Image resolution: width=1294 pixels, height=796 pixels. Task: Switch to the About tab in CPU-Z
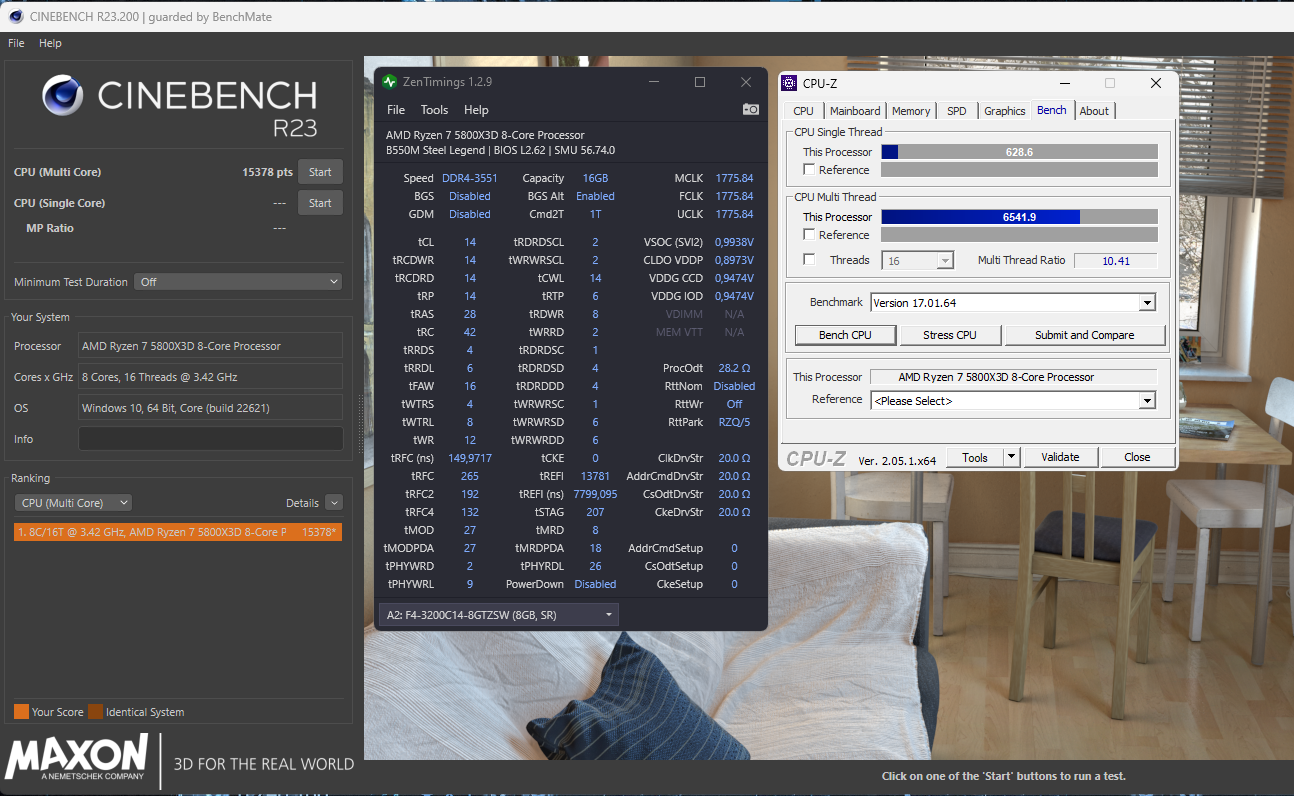pos(1094,111)
